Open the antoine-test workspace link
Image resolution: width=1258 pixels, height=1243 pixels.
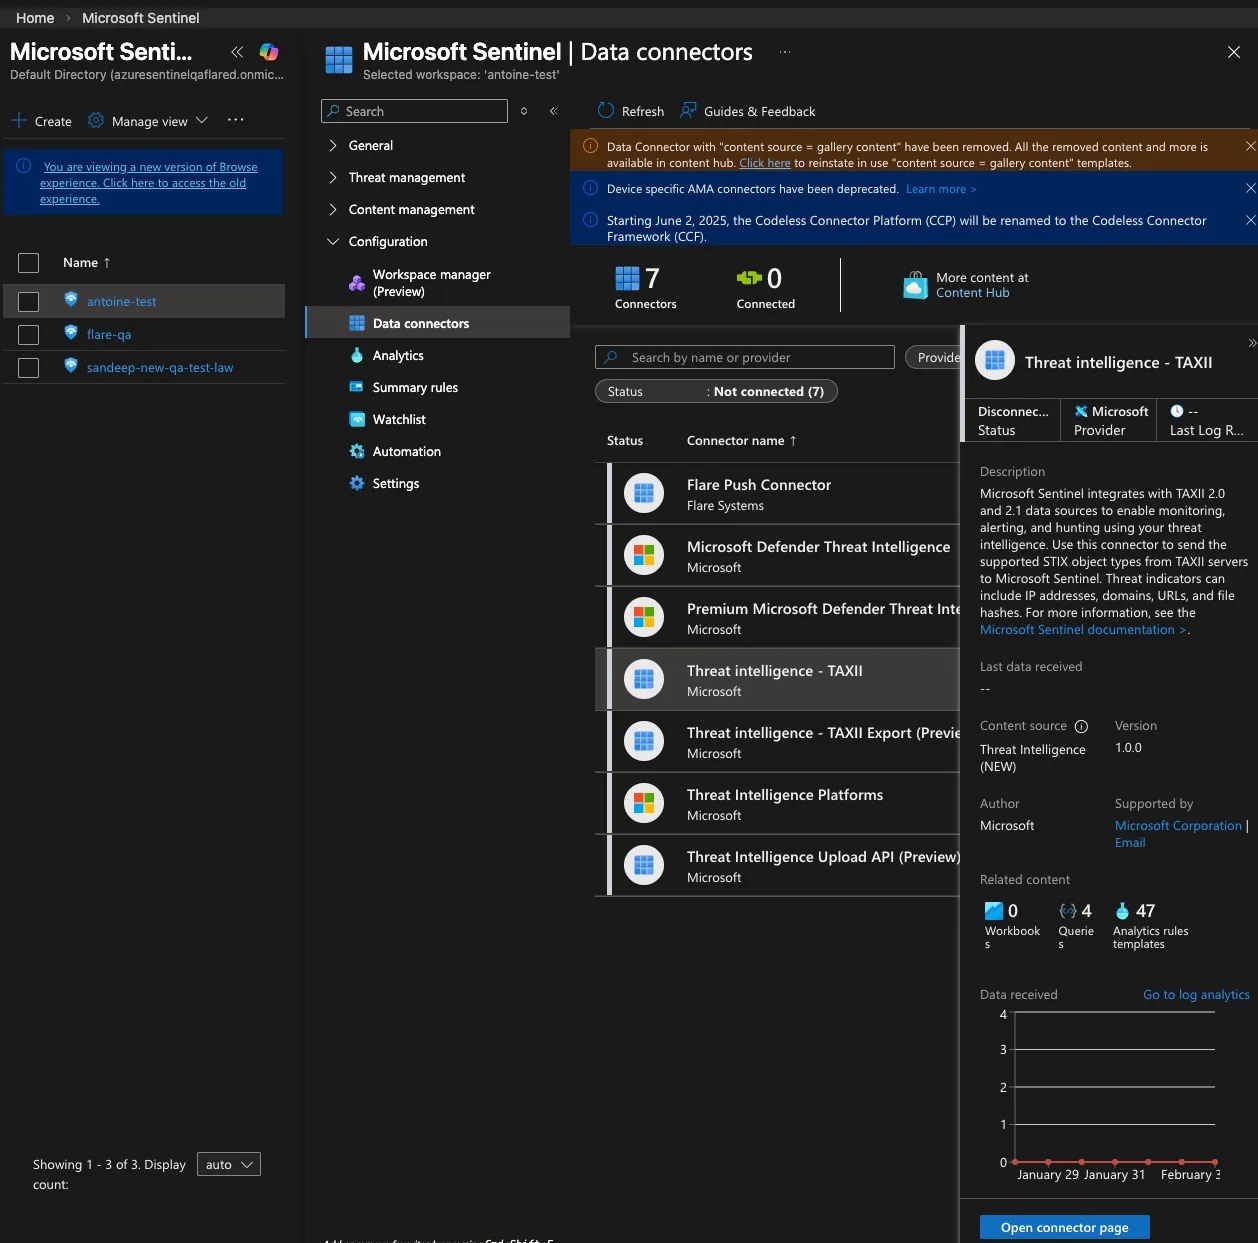(x=122, y=302)
